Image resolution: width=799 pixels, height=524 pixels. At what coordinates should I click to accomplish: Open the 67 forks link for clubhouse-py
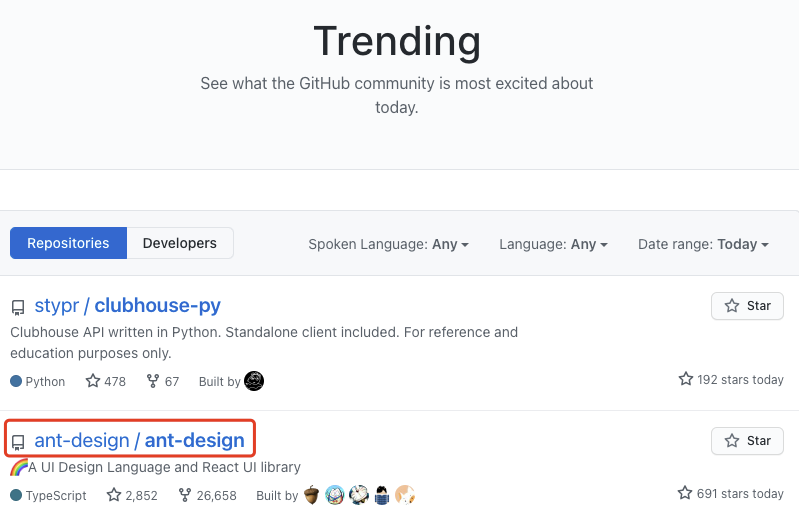click(163, 381)
